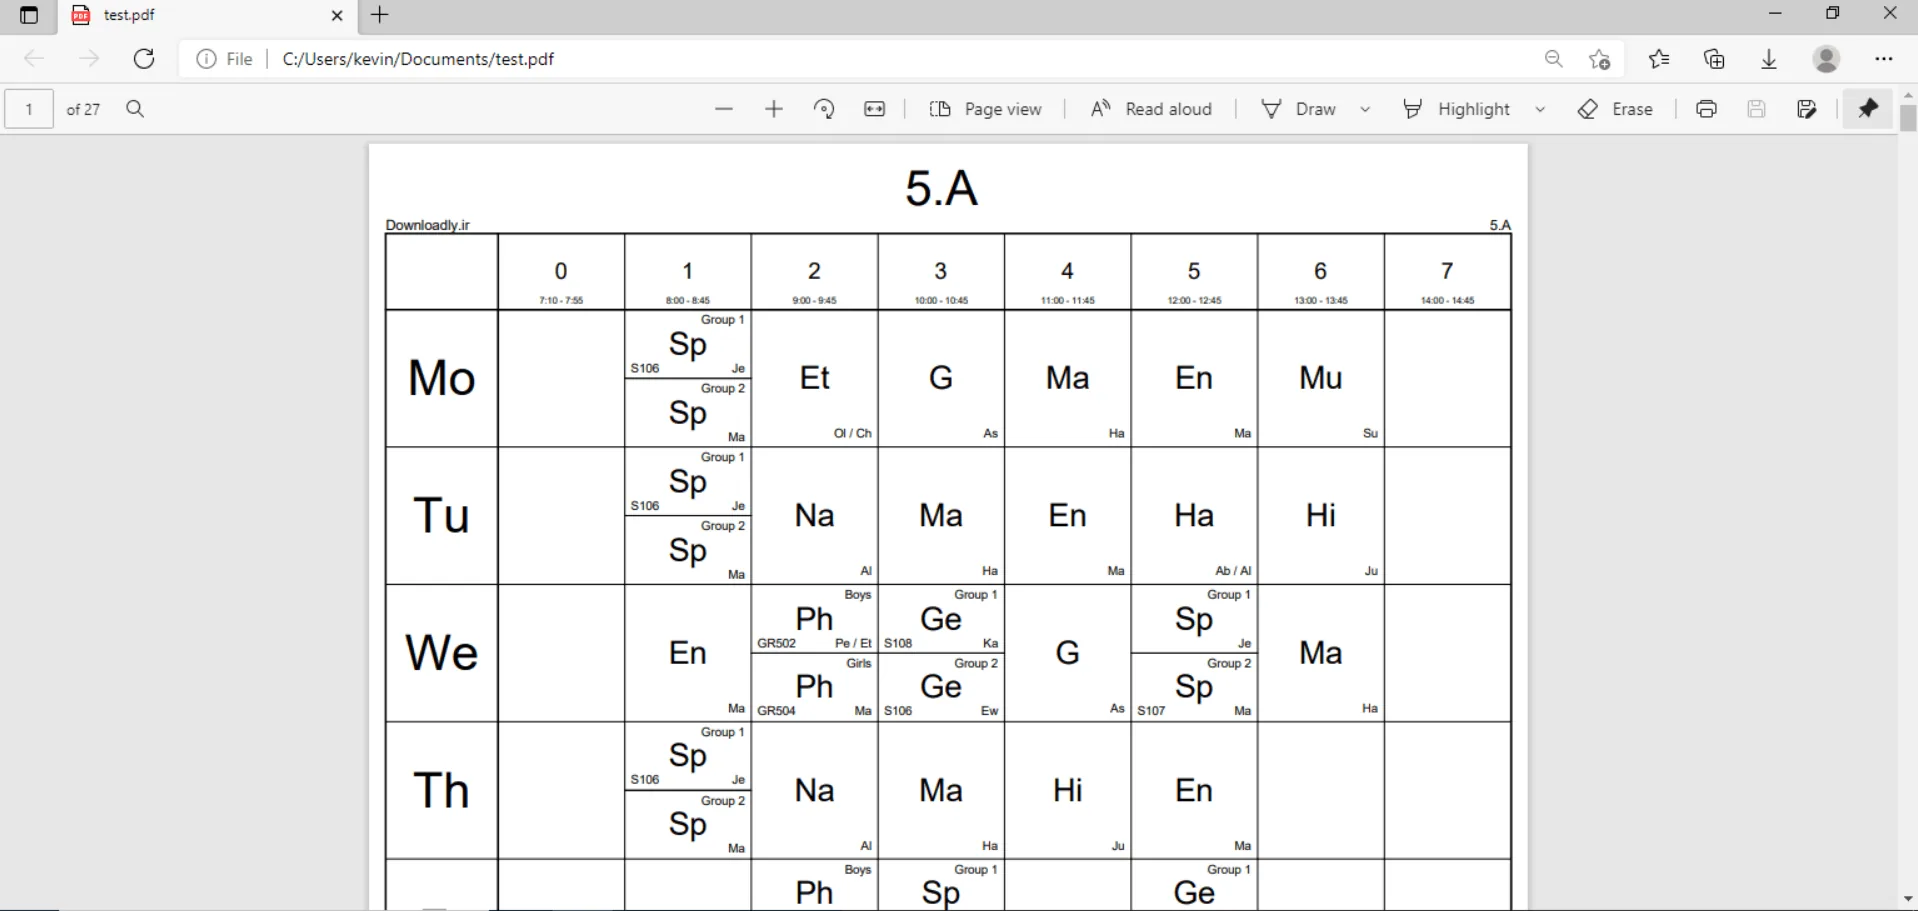Screen dimensions: 1918x911
Task: Click the Save As icon in PDF toolbar
Action: (x=1806, y=109)
